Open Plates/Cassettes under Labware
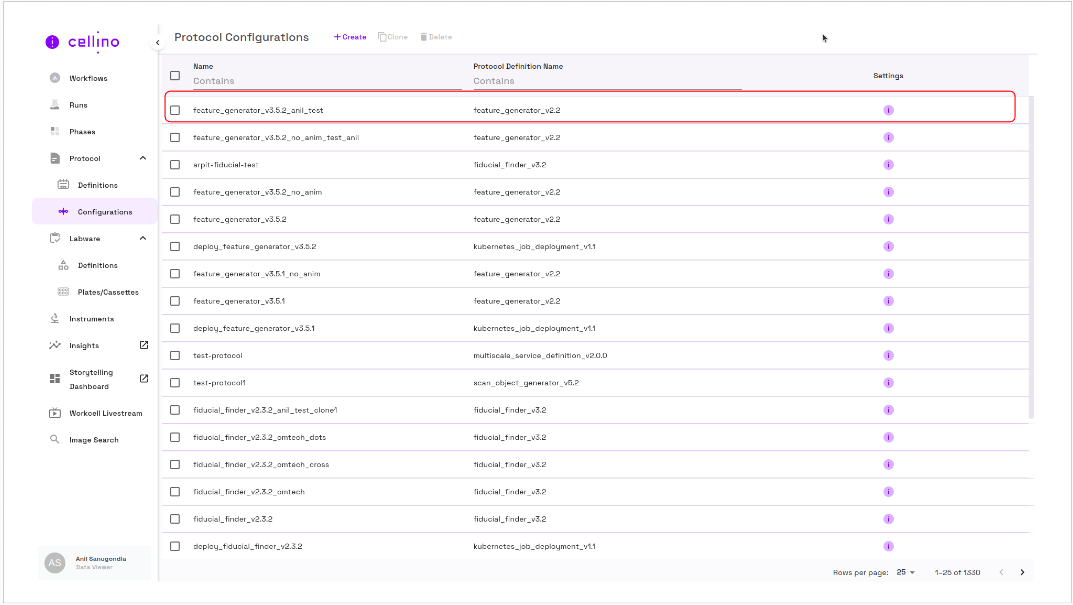The image size is (1073, 605). [108, 292]
